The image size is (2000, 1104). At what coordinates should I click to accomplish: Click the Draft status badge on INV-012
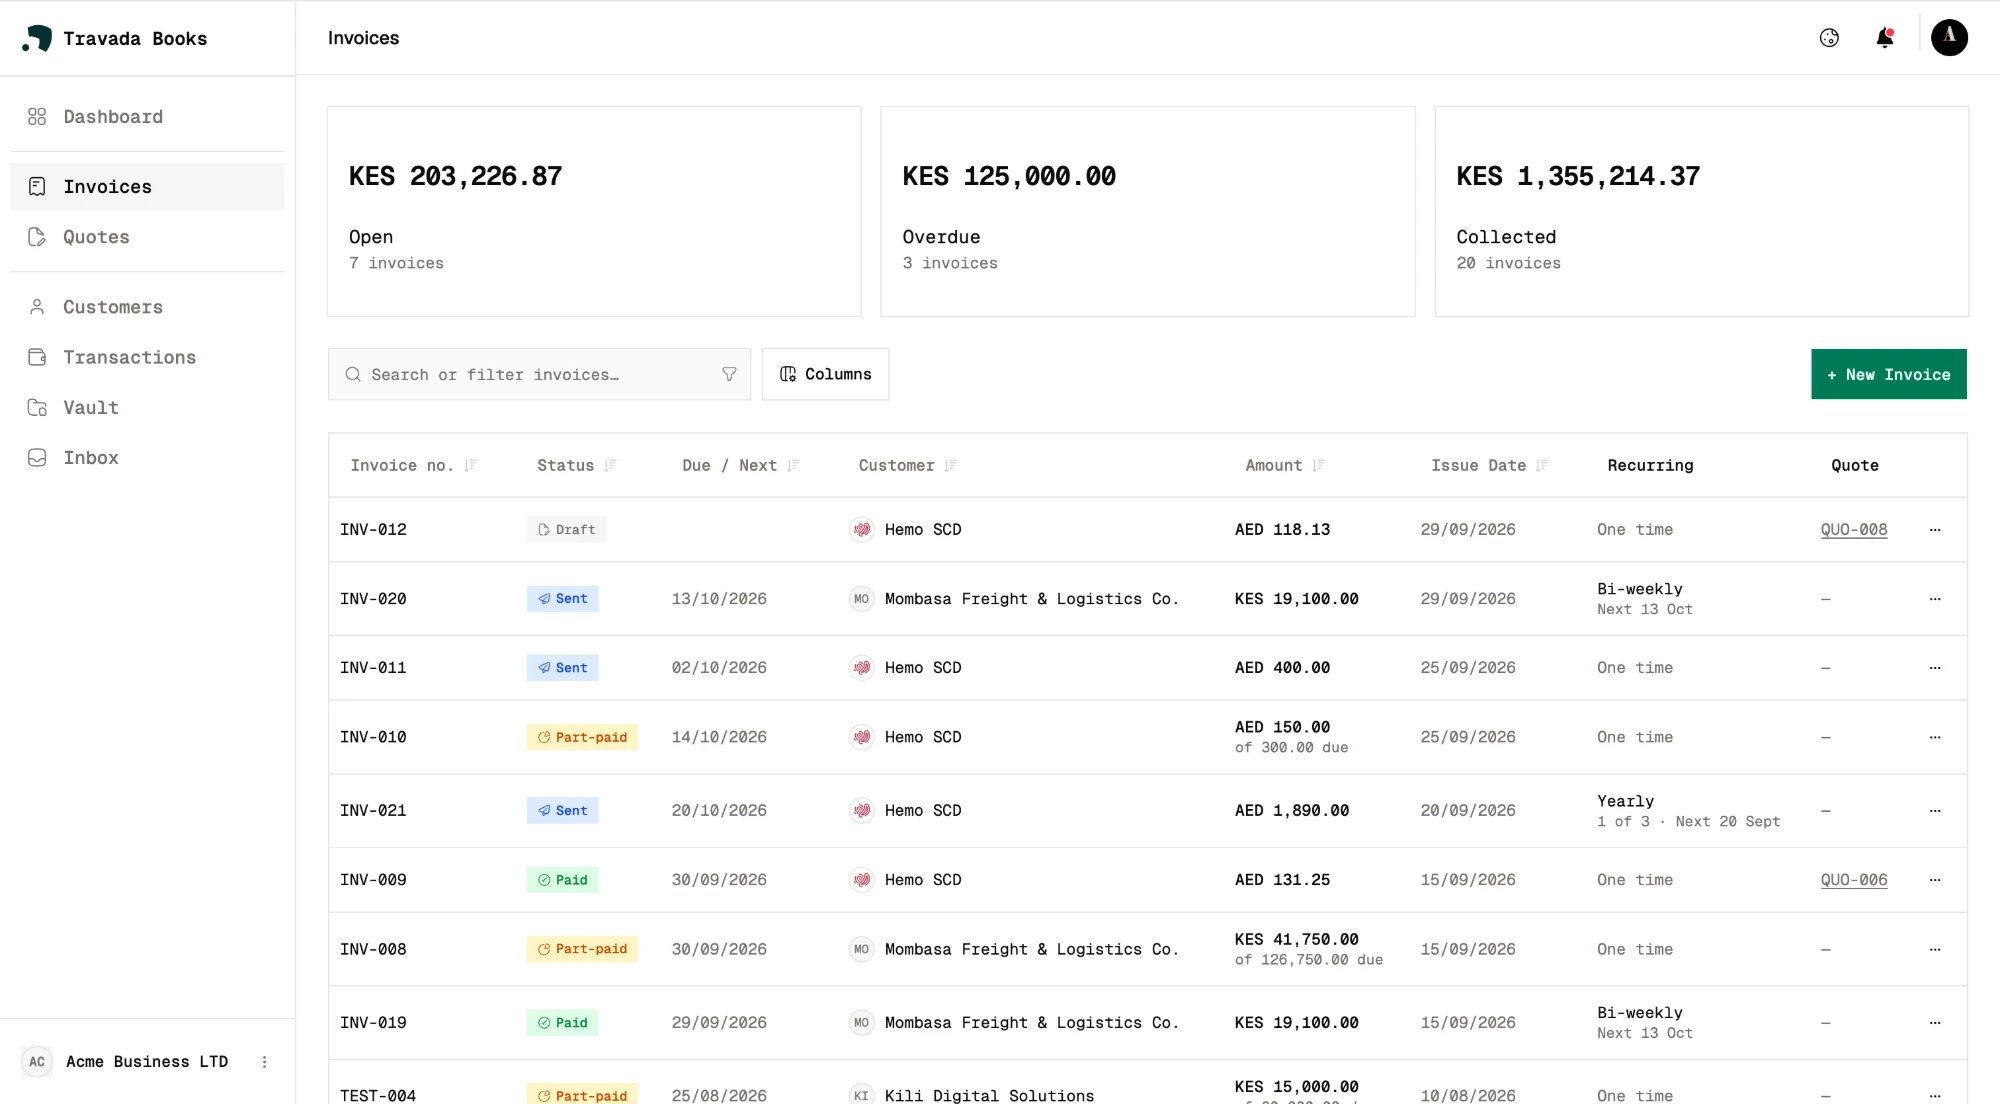tap(566, 530)
